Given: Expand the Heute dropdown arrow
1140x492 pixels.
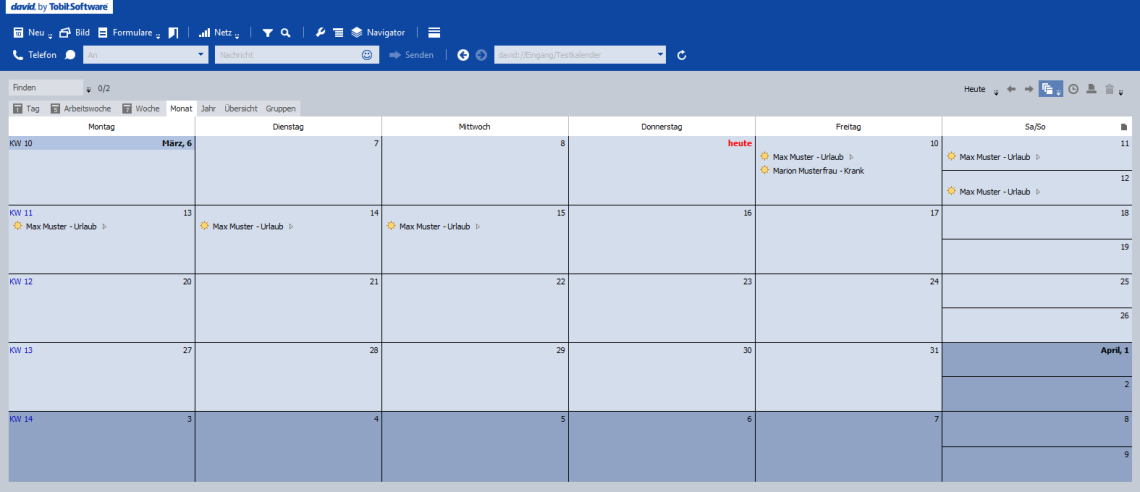Looking at the screenshot, I should [995, 92].
